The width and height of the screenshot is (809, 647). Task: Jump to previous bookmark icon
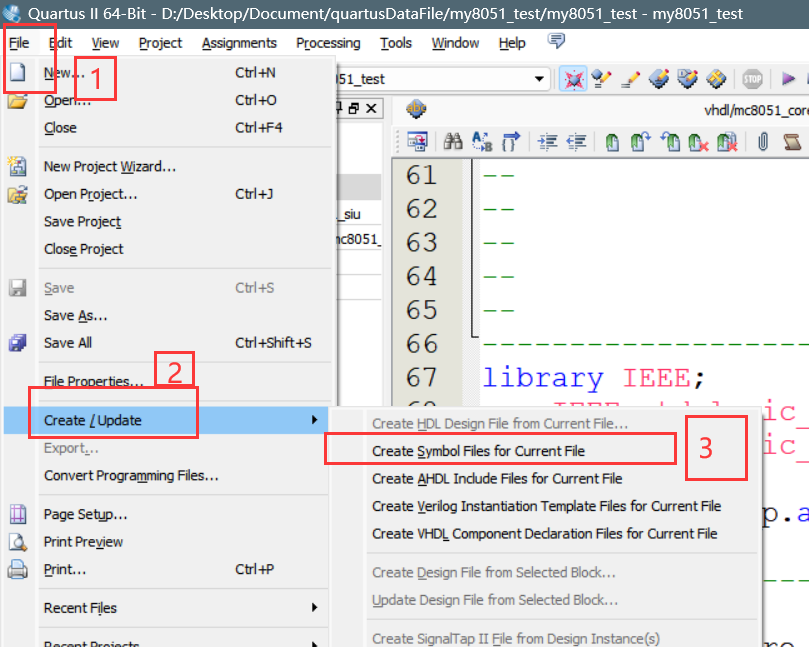point(670,141)
